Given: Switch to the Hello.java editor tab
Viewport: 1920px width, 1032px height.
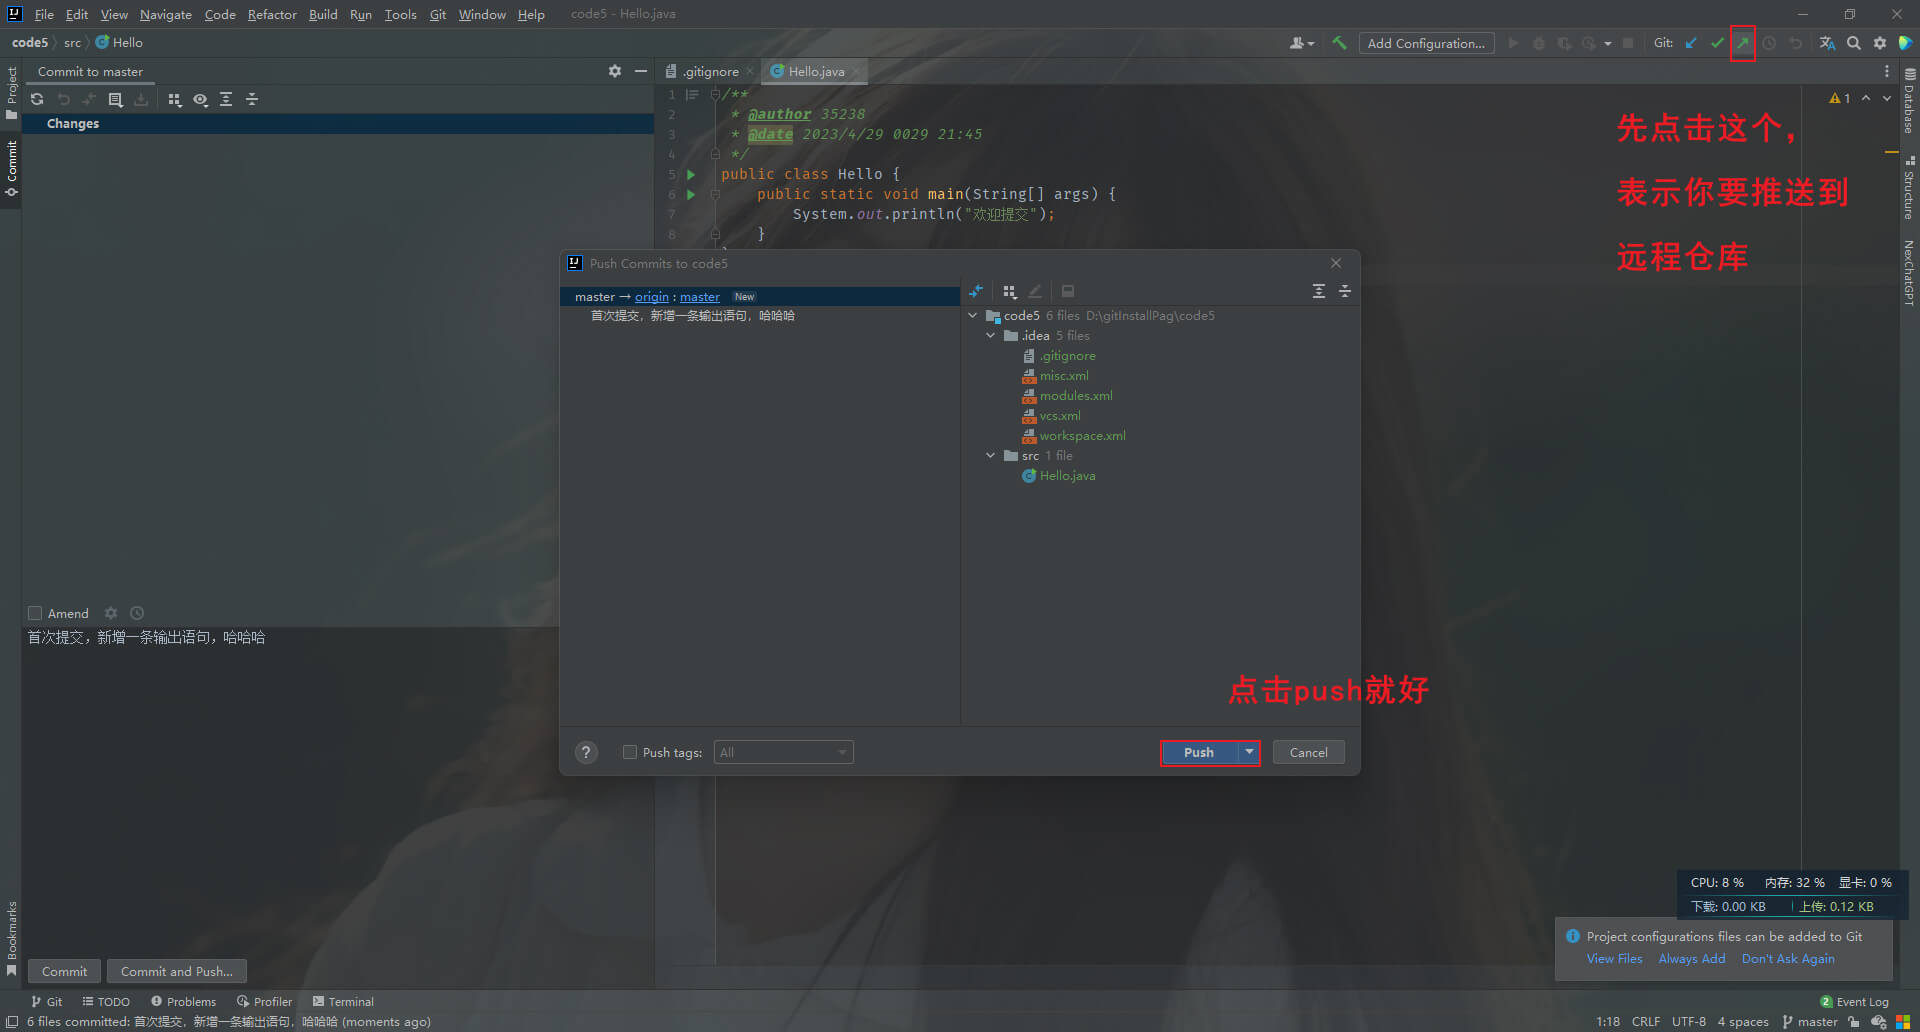Looking at the screenshot, I should [816, 71].
